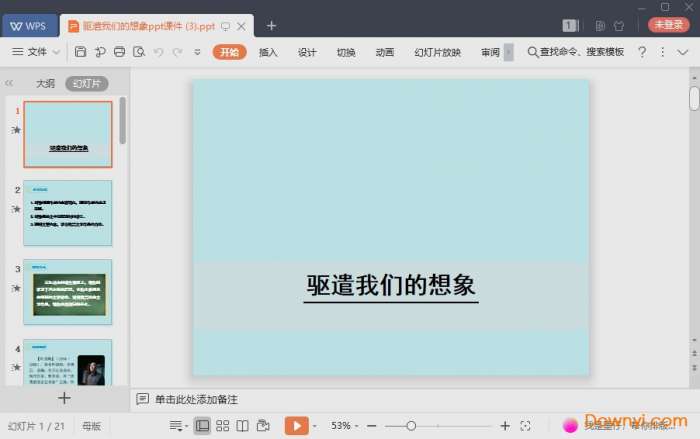The height and width of the screenshot is (439, 700).
Task: Open the 动画 ribbon tab
Action: pyautogui.click(x=385, y=52)
